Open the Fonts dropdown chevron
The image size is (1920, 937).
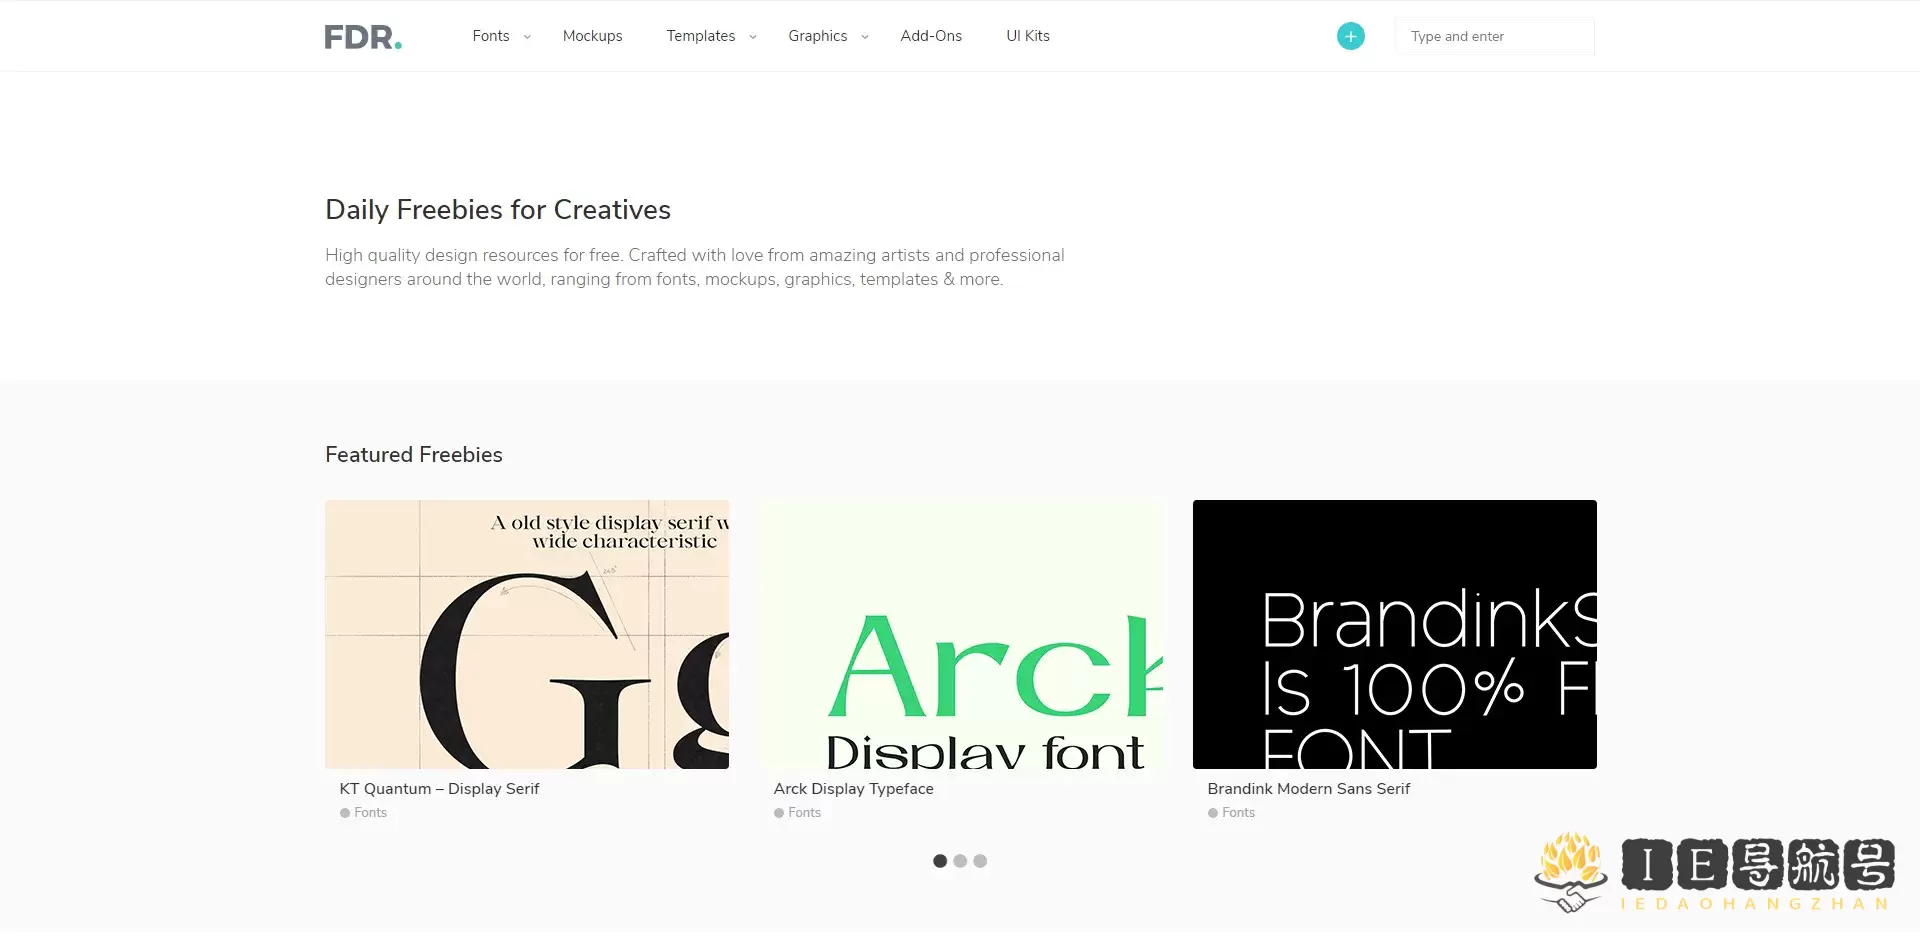point(527,36)
